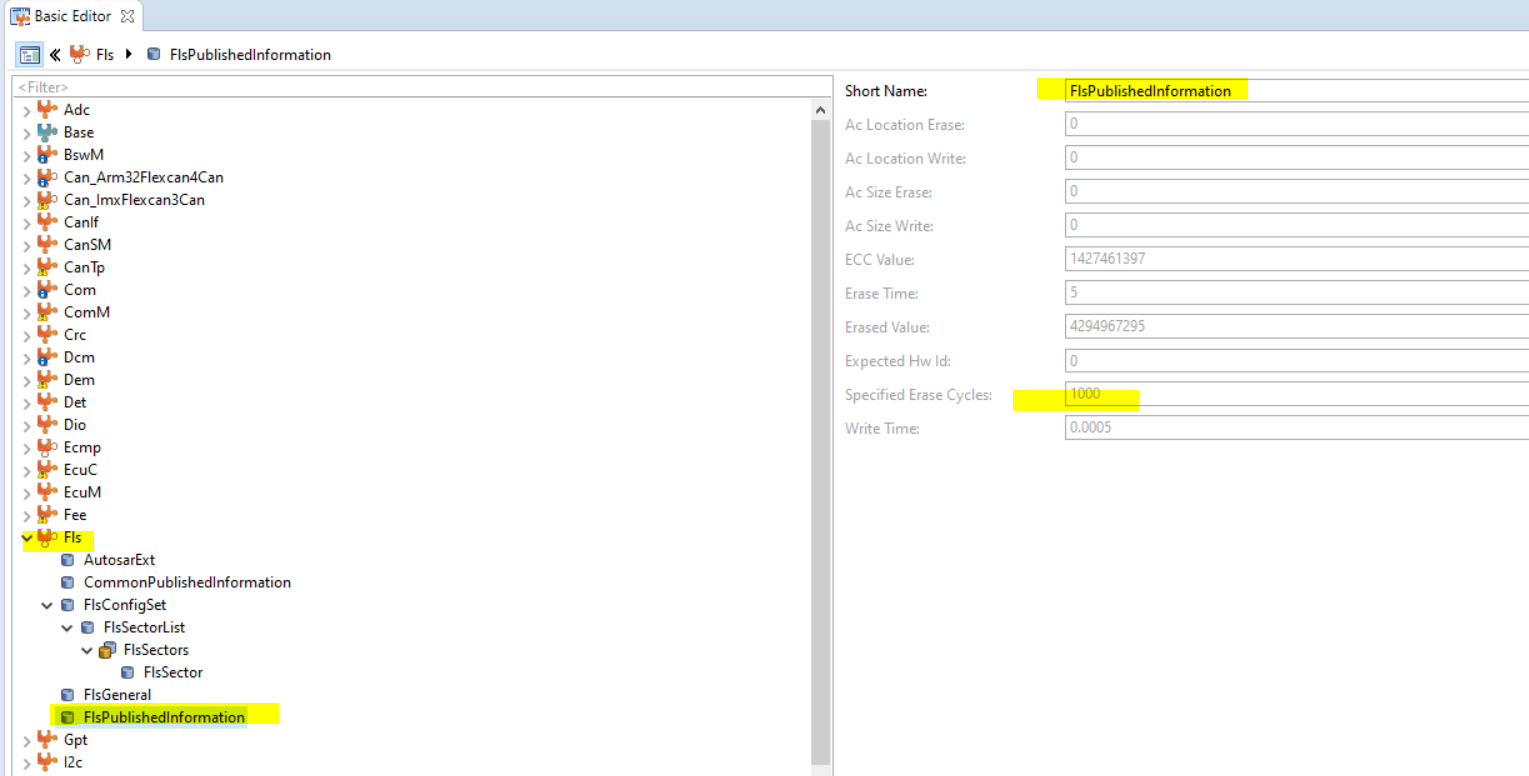Click the Can_Arm32Flexcan4Can module icon

46,177
